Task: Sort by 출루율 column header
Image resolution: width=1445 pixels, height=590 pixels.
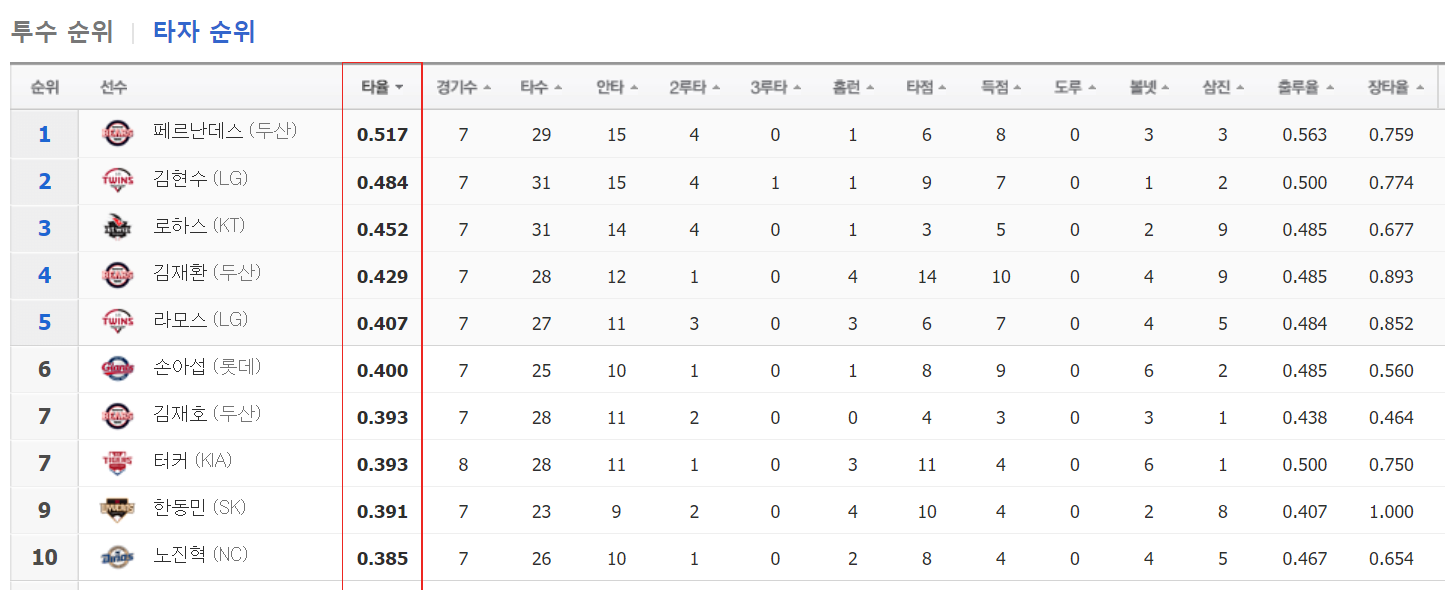Action: pos(1305,87)
